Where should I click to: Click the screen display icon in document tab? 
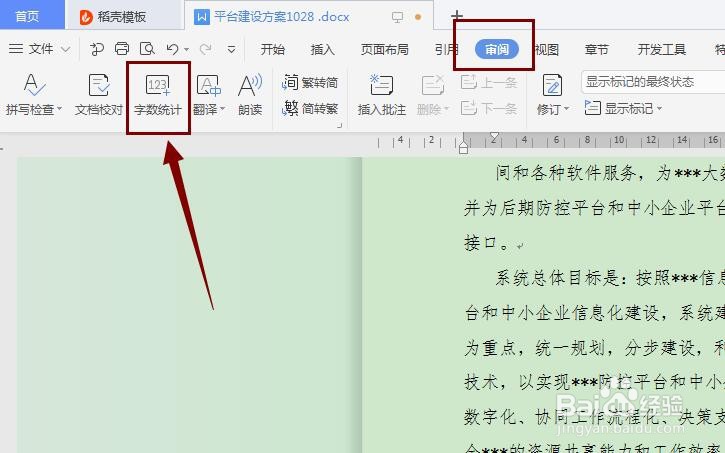click(x=397, y=17)
